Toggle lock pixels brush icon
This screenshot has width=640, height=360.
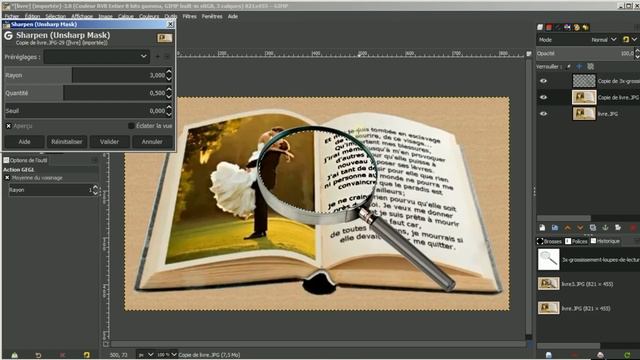click(569, 67)
